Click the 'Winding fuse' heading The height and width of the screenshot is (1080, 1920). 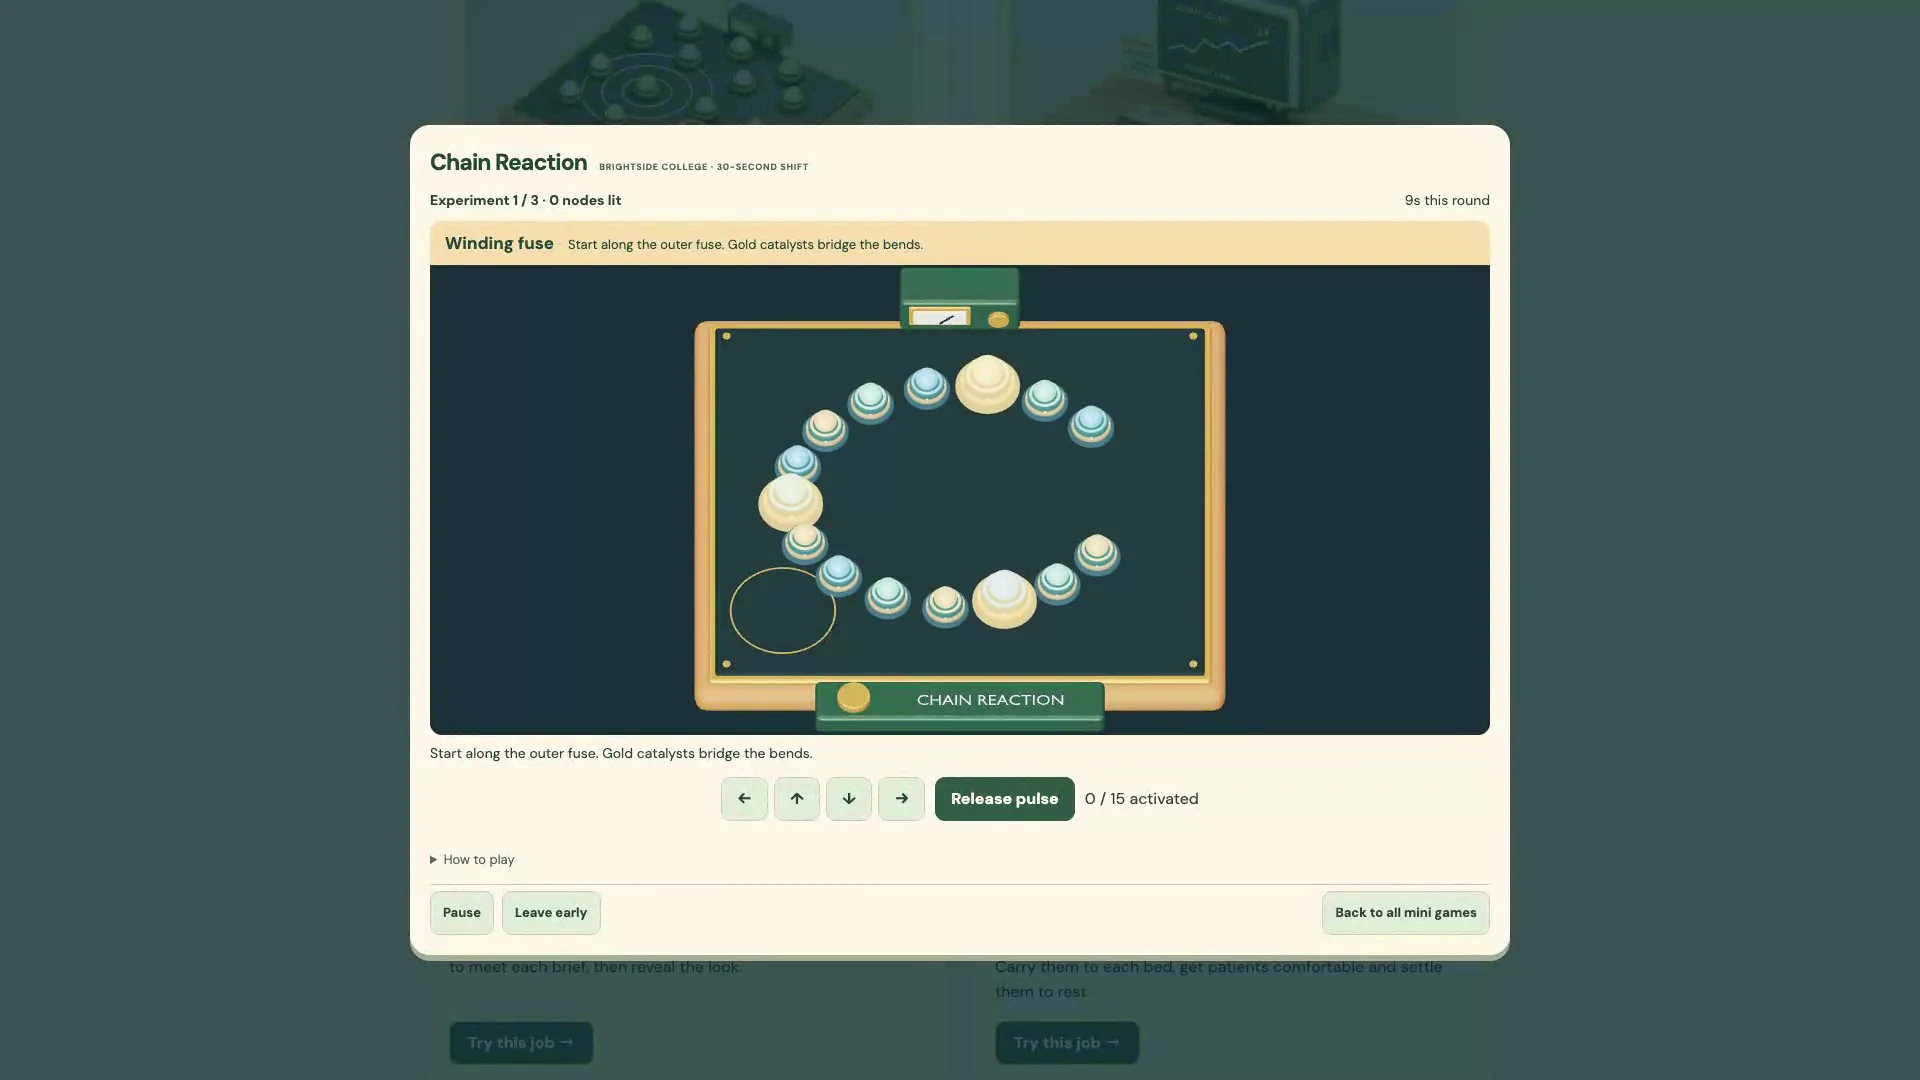pos(499,243)
